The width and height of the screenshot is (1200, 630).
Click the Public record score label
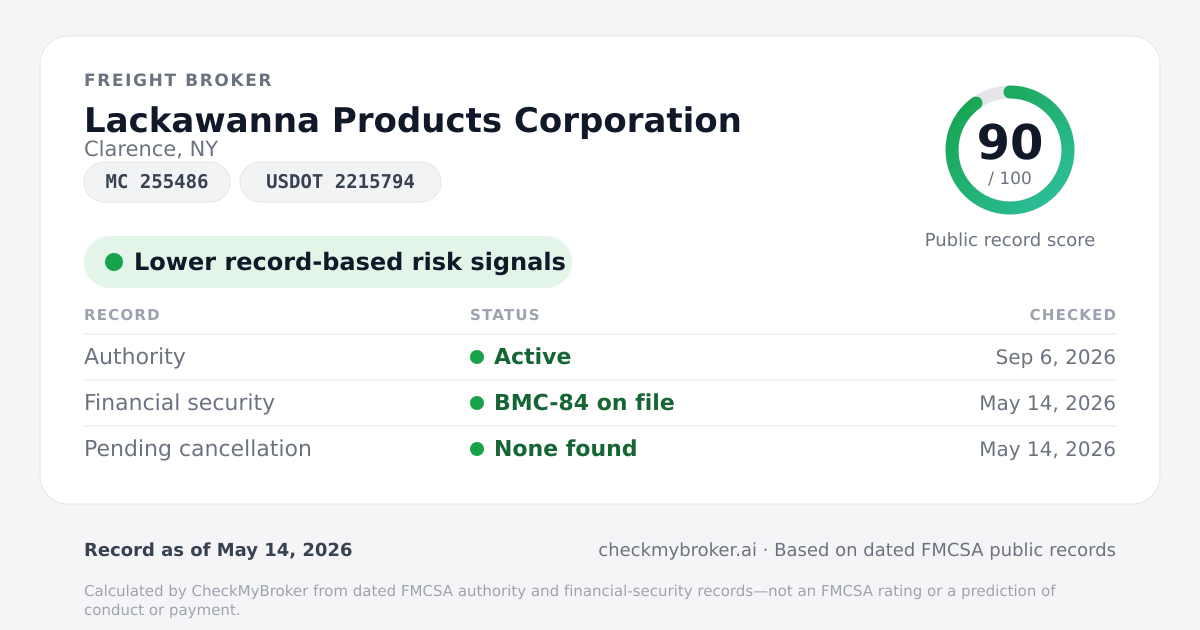[x=1010, y=240]
